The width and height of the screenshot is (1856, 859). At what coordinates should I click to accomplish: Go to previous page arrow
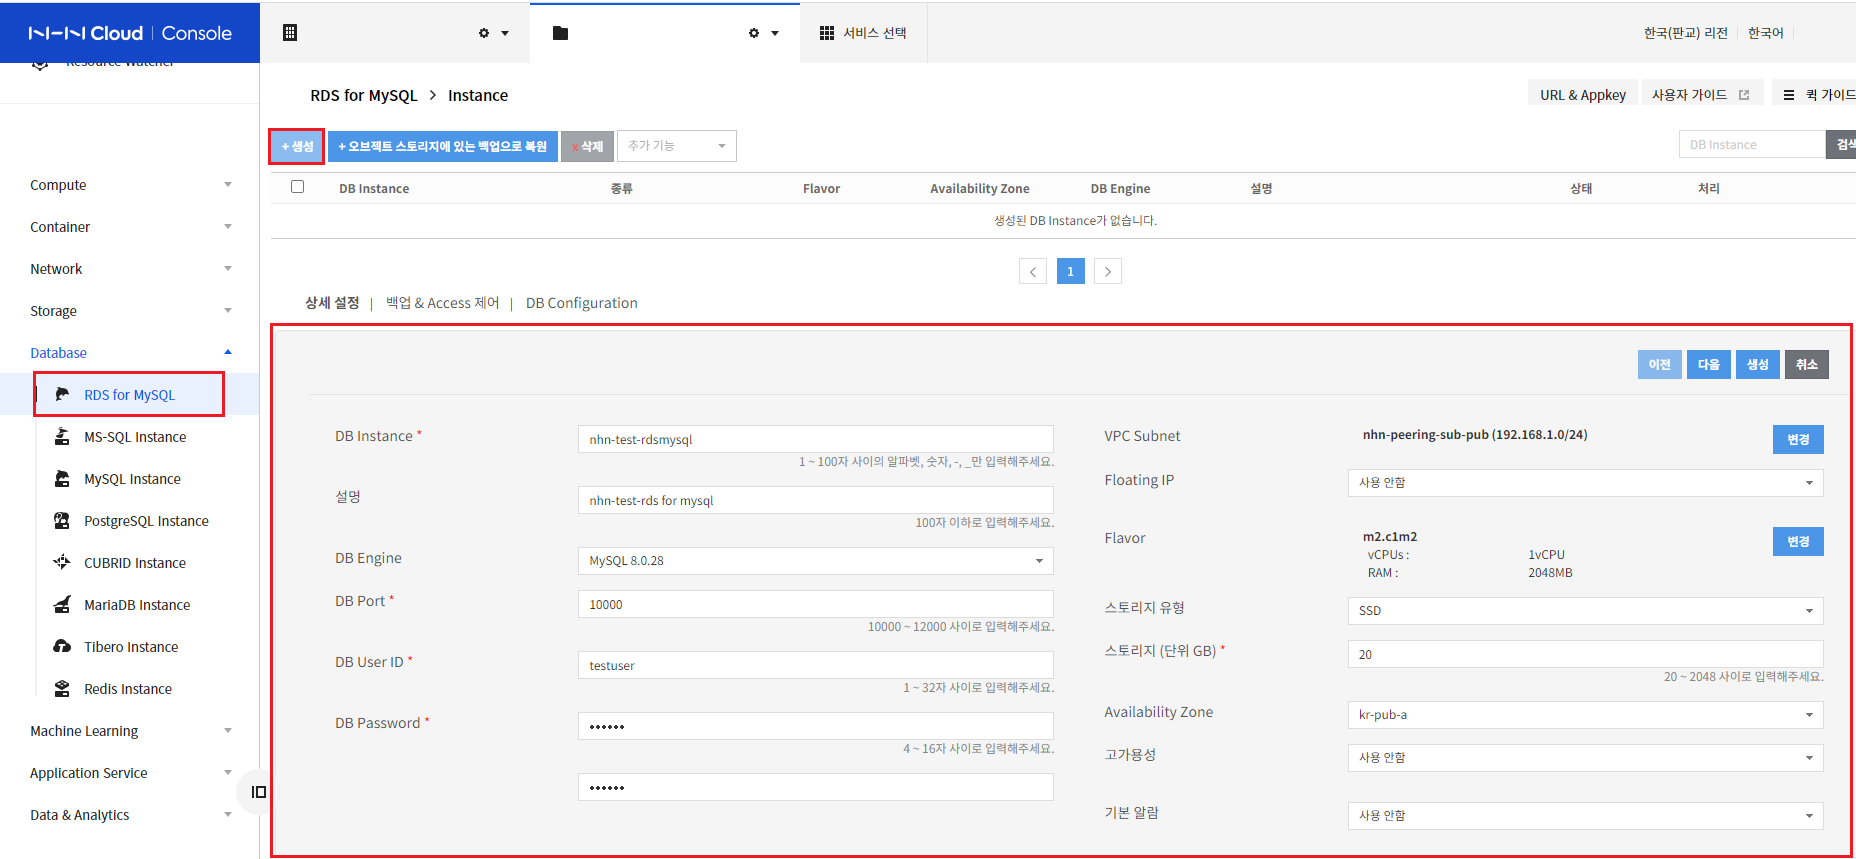point(1033,271)
